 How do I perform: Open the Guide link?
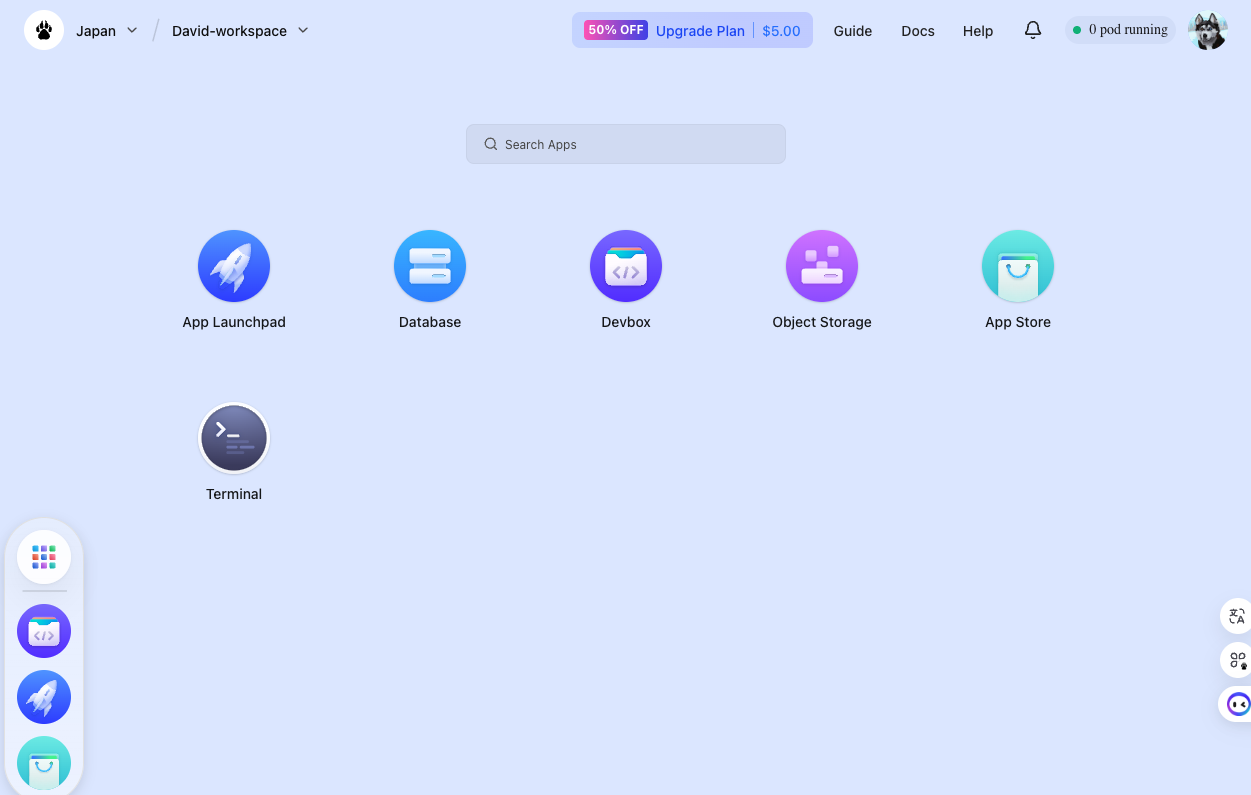click(x=853, y=31)
